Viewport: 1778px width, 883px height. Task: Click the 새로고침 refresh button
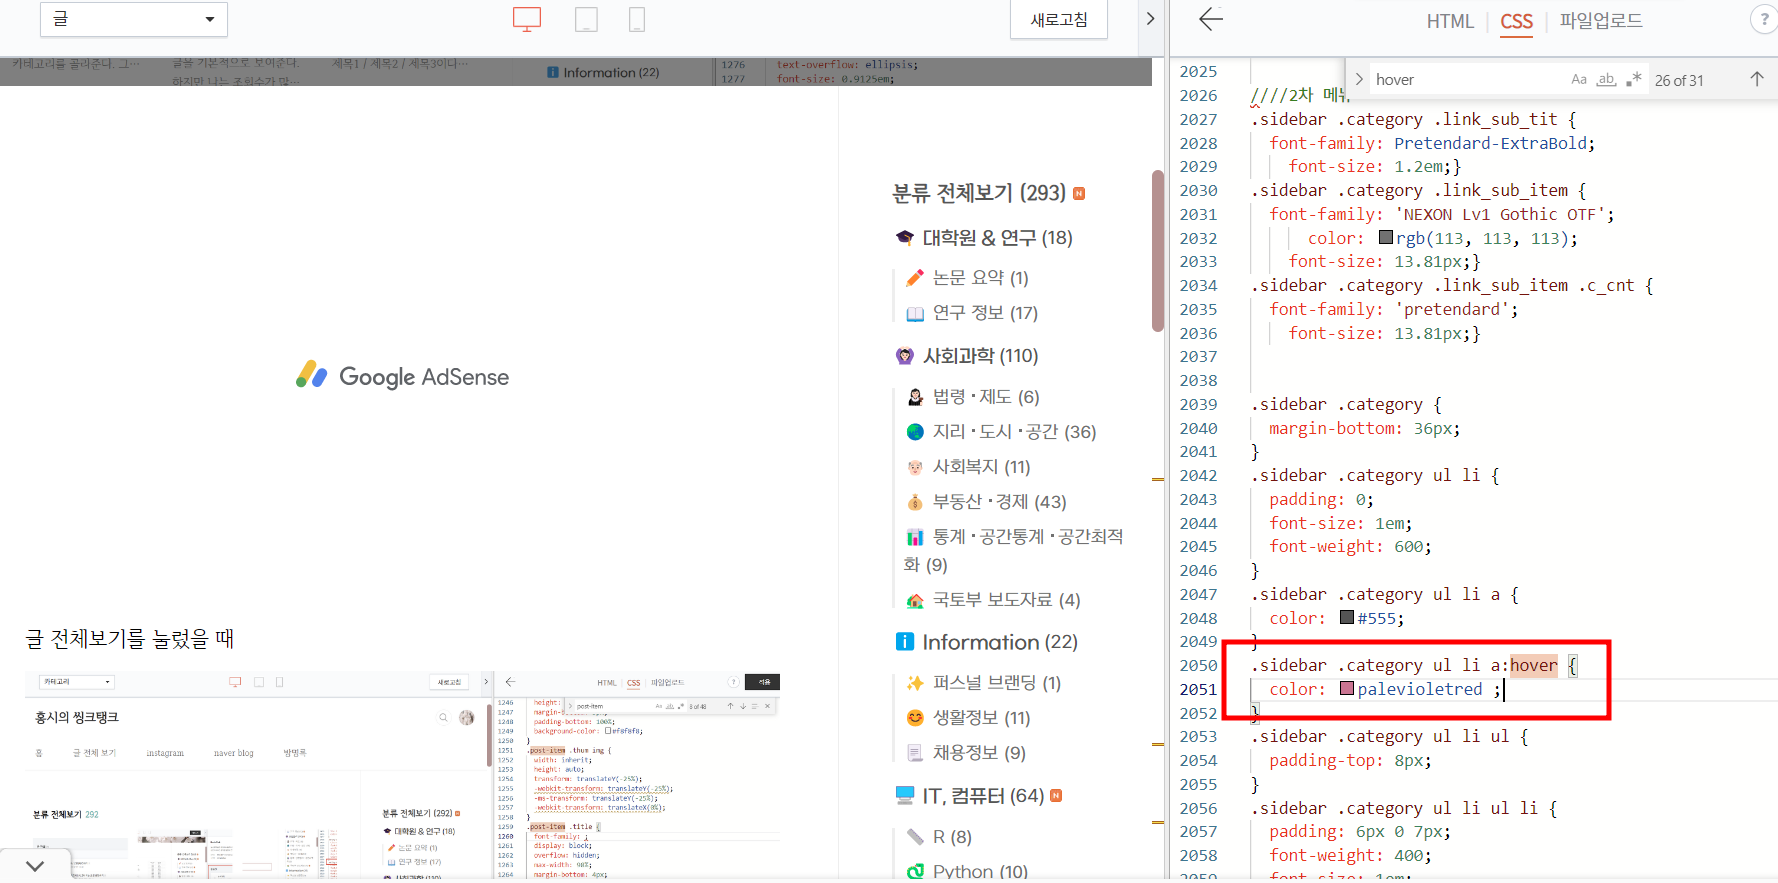click(x=1059, y=20)
